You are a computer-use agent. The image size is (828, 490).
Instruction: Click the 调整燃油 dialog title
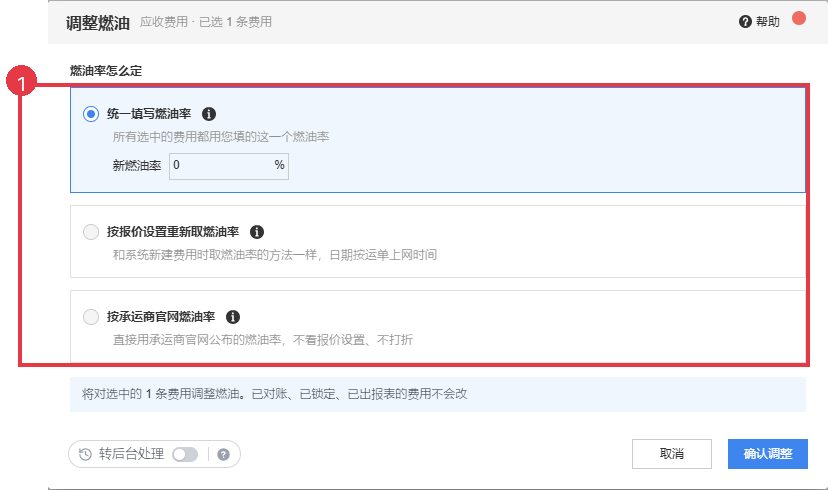[x=98, y=23]
